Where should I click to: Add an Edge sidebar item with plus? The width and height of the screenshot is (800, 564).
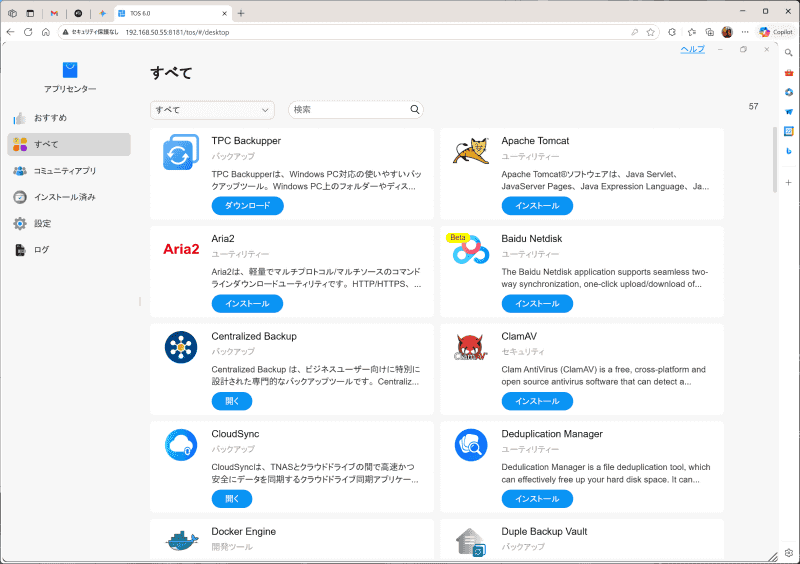[x=788, y=182]
